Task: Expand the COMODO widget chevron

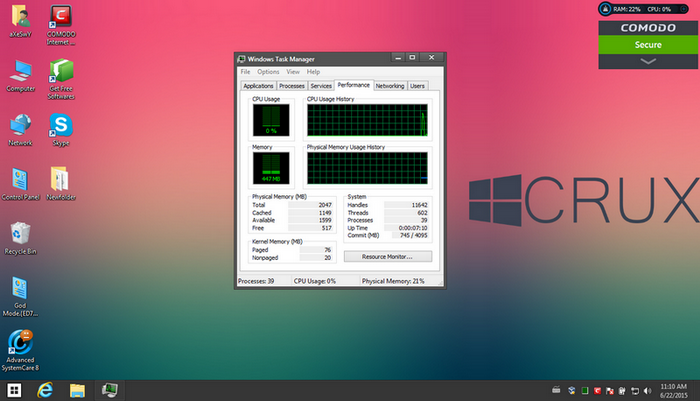Action: pyautogui.click(x=648, y=61)
